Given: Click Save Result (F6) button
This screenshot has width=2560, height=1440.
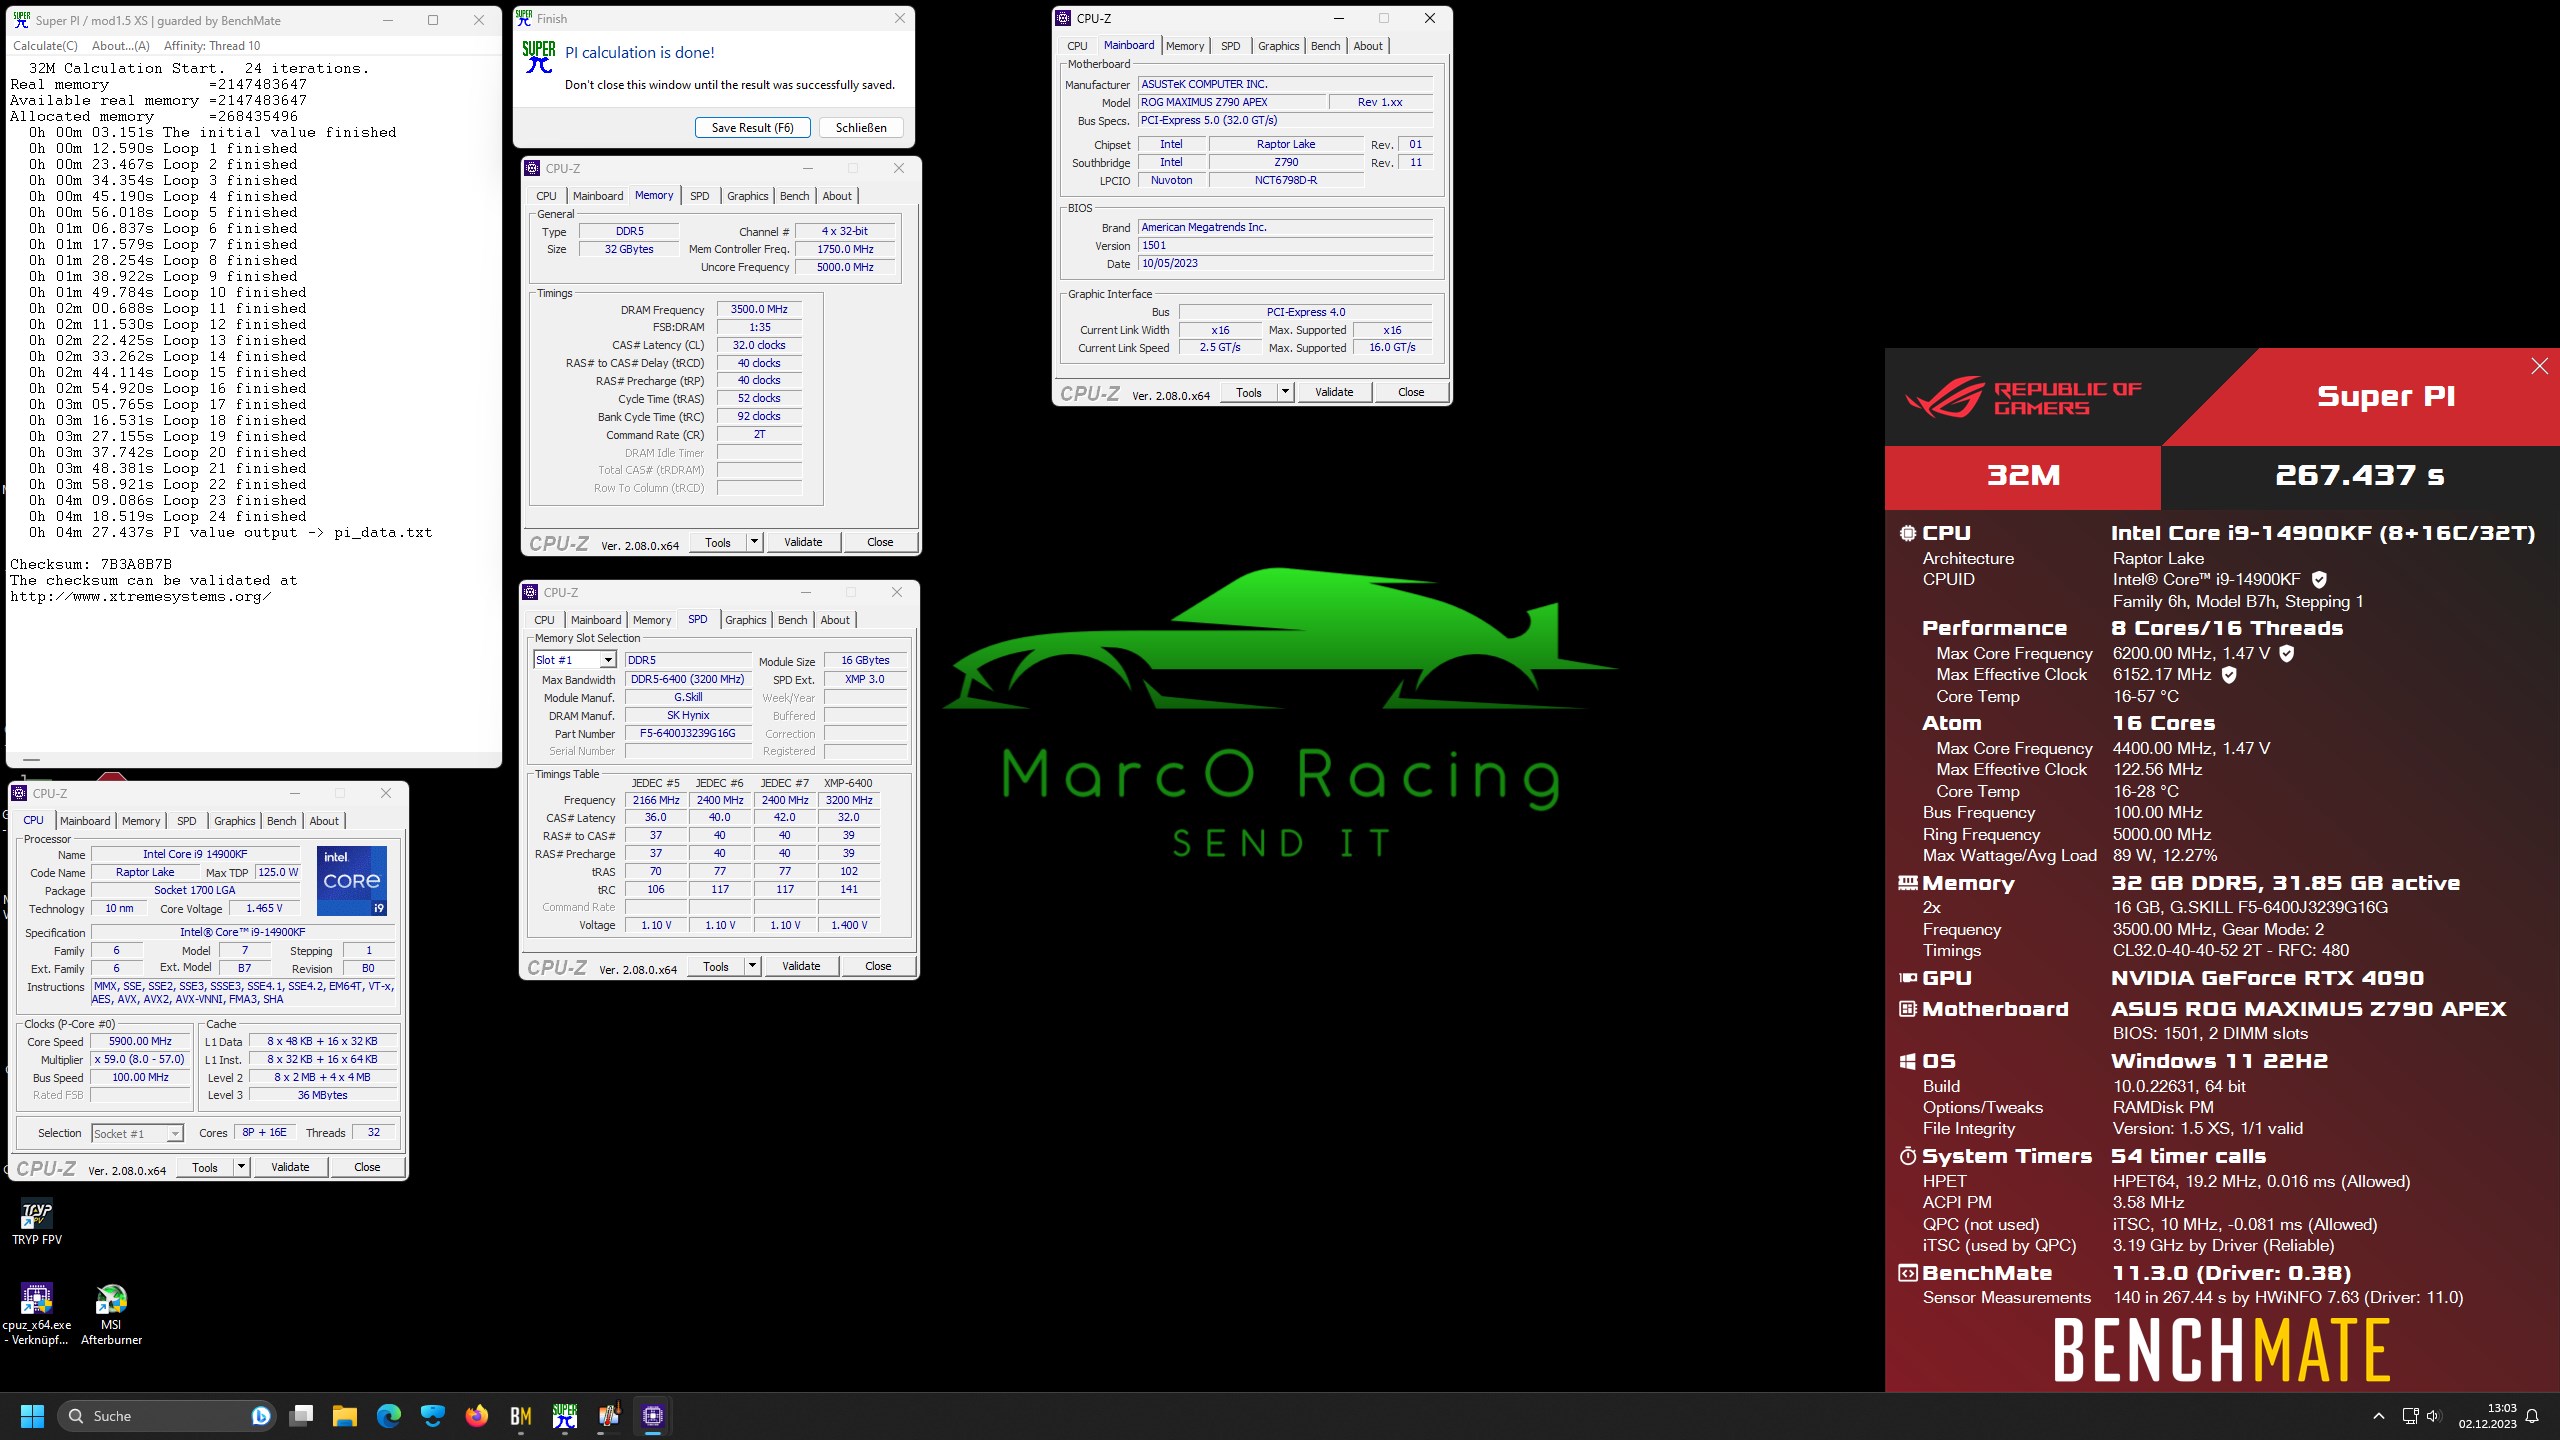Looking at the screenshot, I should pos(752,127).
